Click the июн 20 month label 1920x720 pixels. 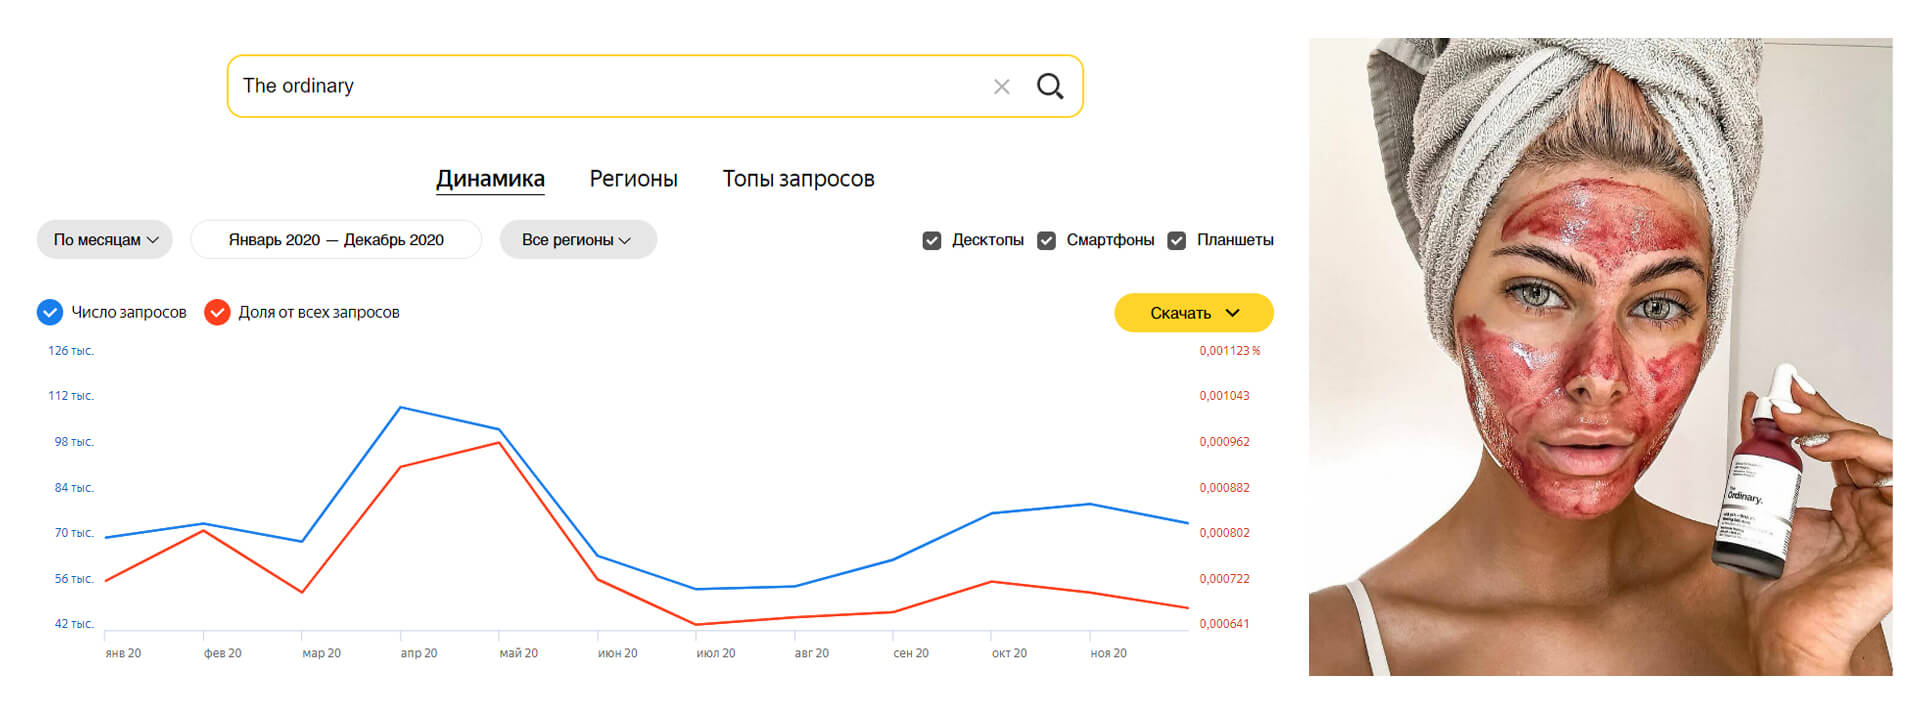point(617,654)
